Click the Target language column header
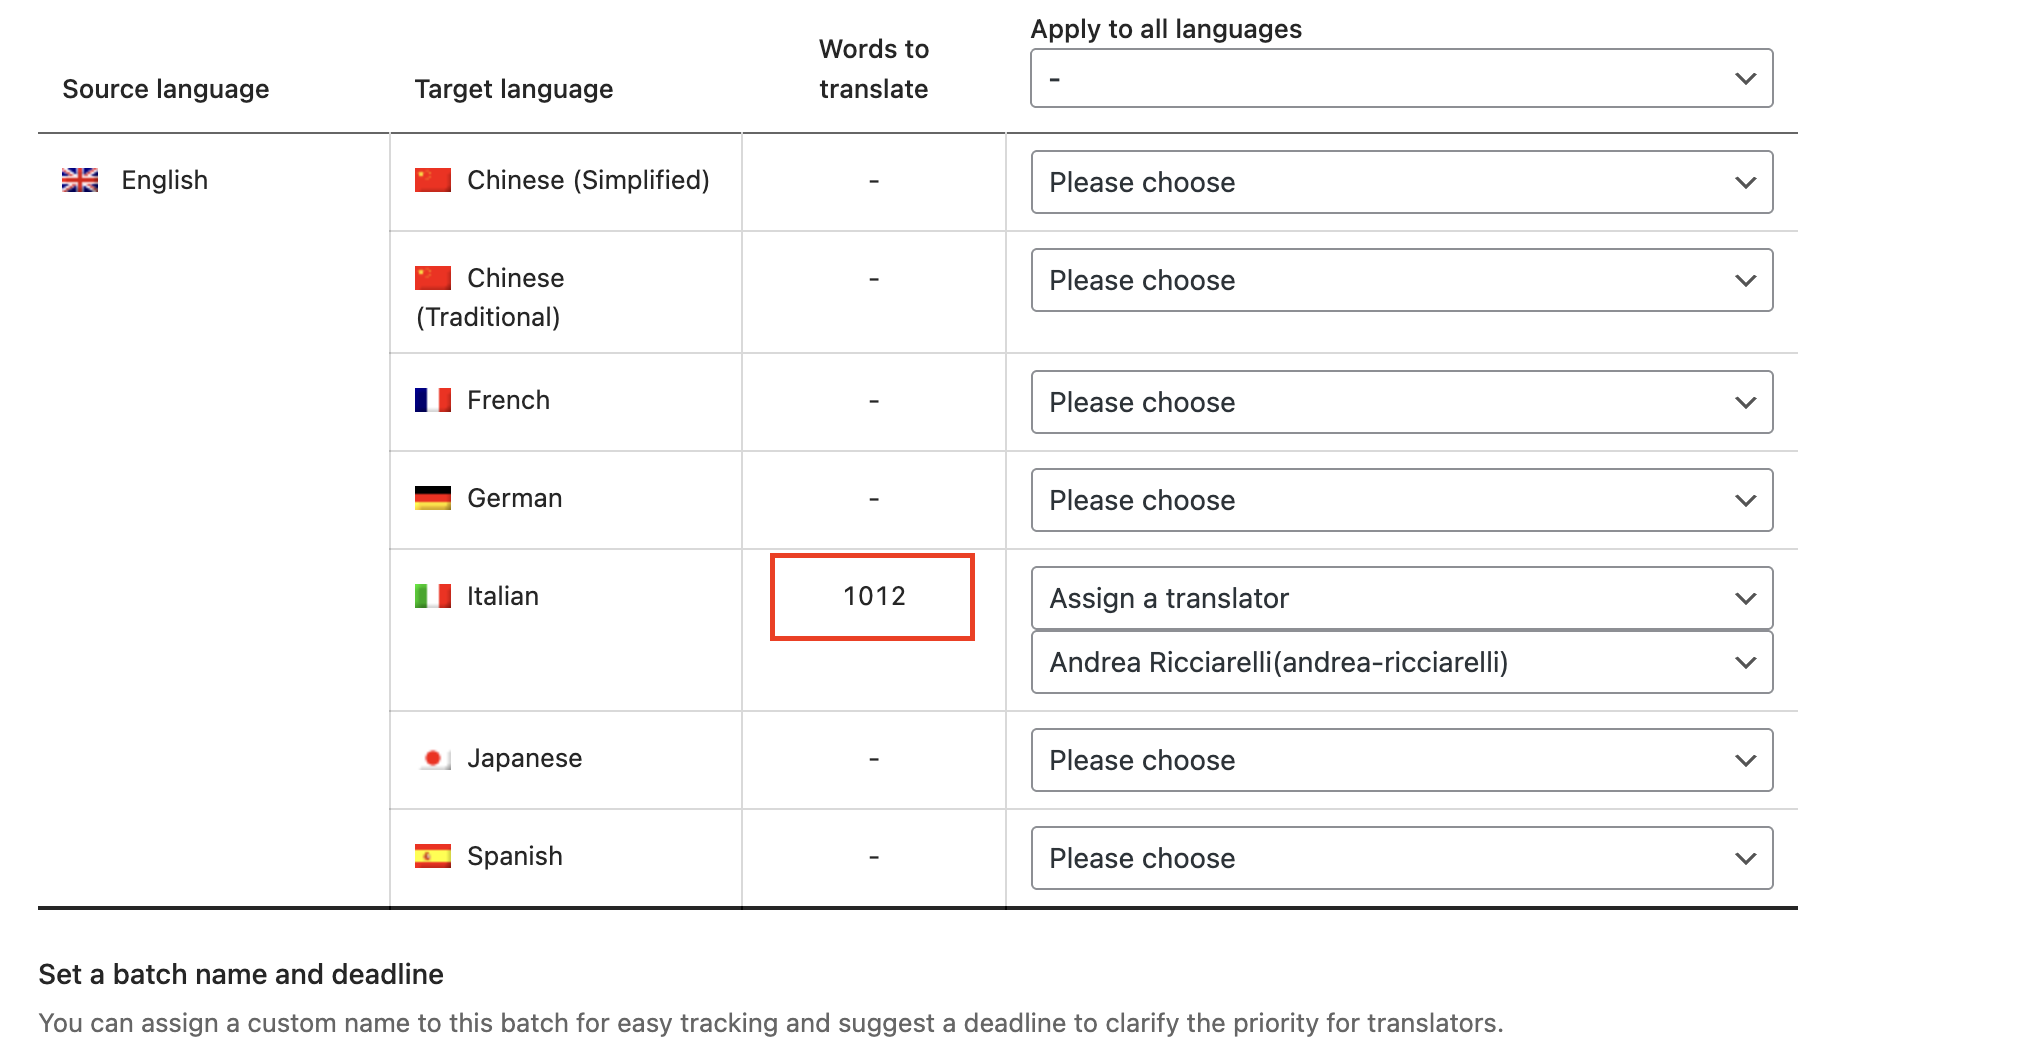This screenshot has height=1048, width=2044. click(513, 89)
